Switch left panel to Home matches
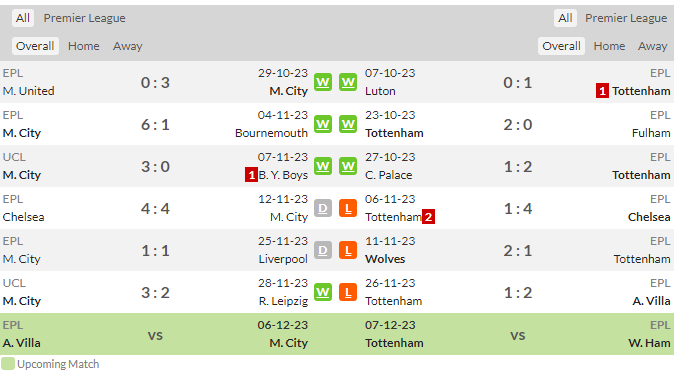The height and width of the screenshot is (382, 675). click(x=84, y=46)
